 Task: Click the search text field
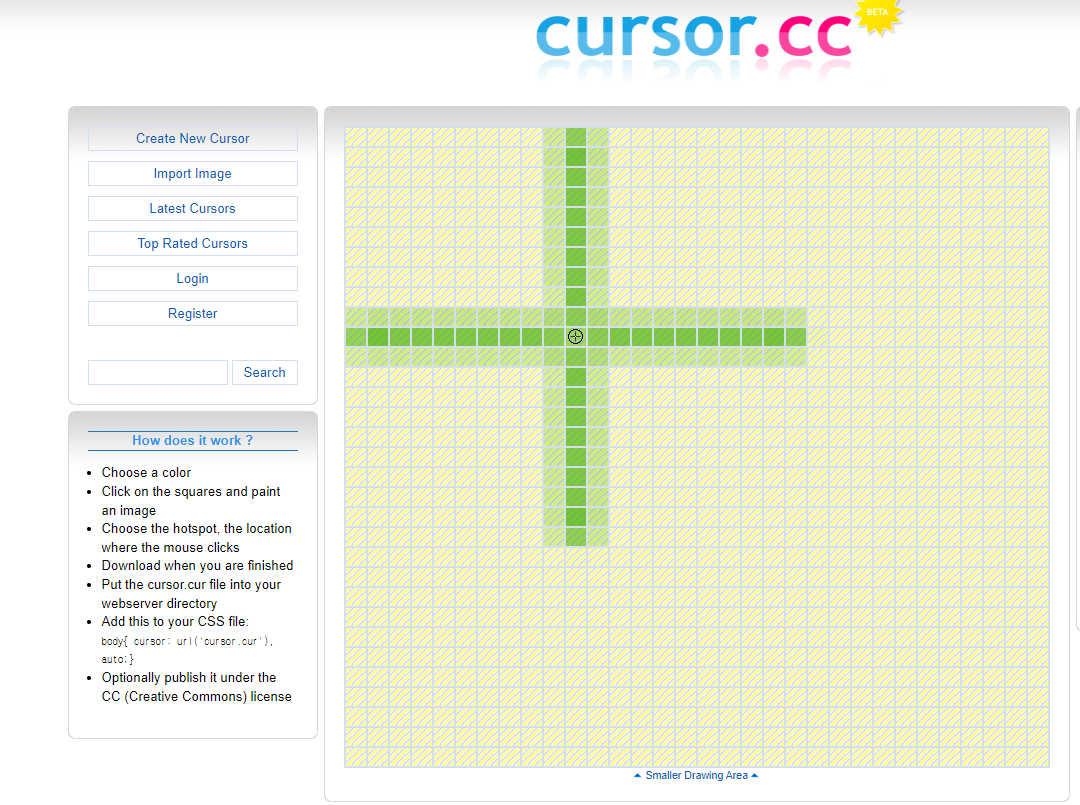point(158,373)
